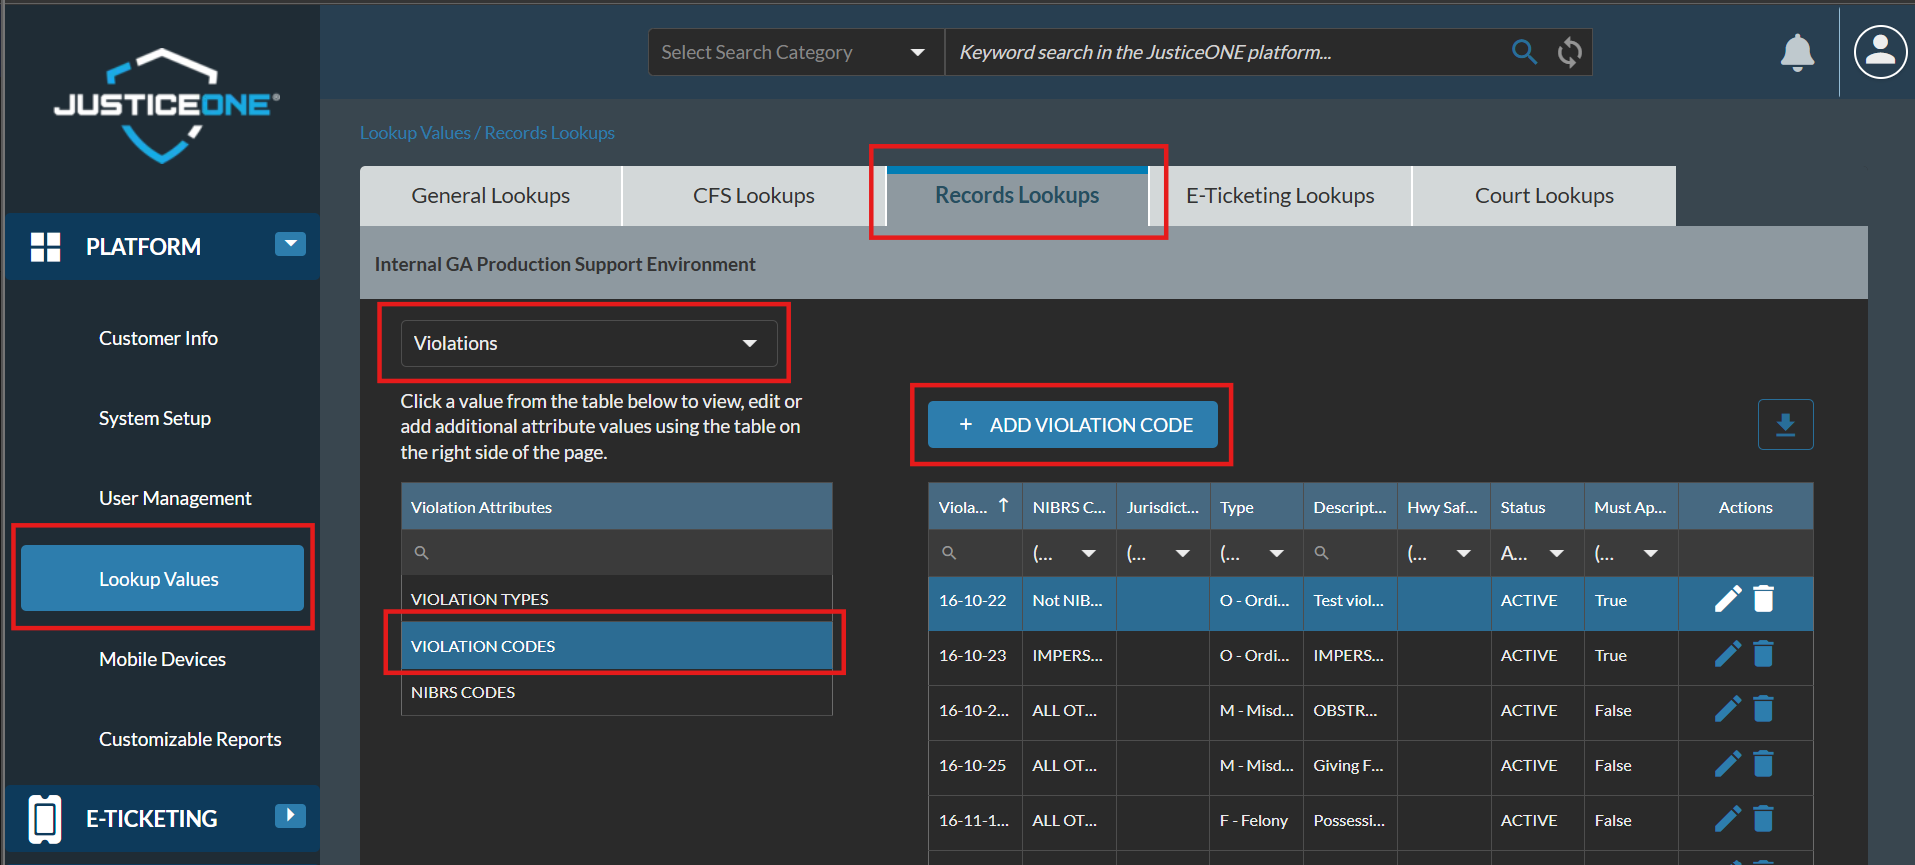Screen dimensions: 1915x865
Task: Open the Type column filter dropdown
Action: tap(1277, 553)
